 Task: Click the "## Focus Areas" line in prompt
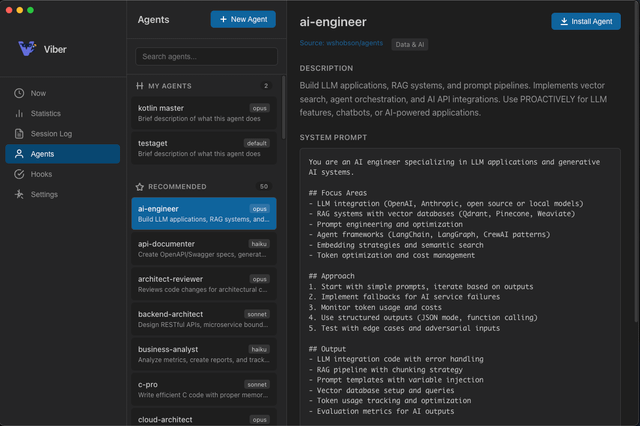point(338,193)
